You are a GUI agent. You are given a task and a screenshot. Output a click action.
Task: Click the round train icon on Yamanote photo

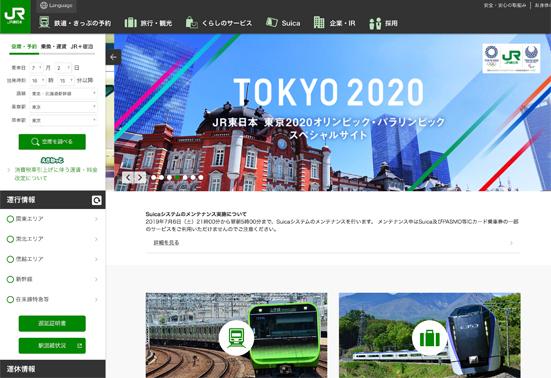point(236,338)
